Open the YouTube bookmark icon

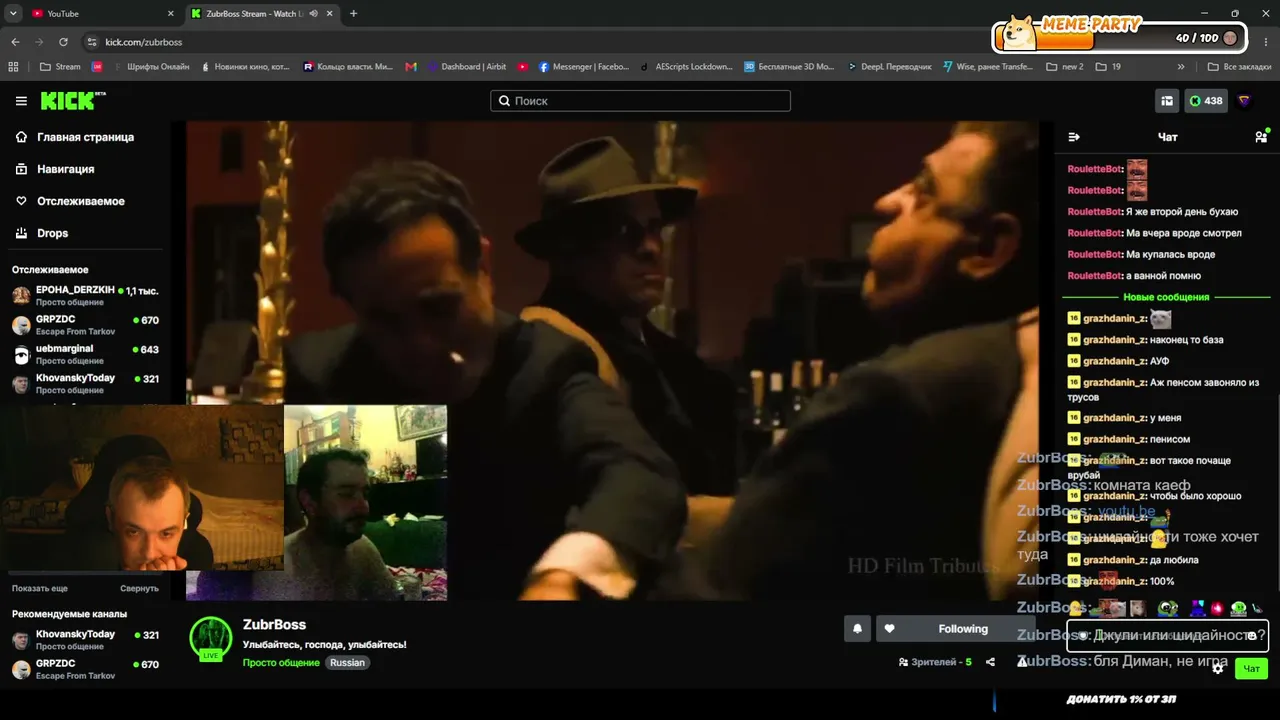point(523,67)
